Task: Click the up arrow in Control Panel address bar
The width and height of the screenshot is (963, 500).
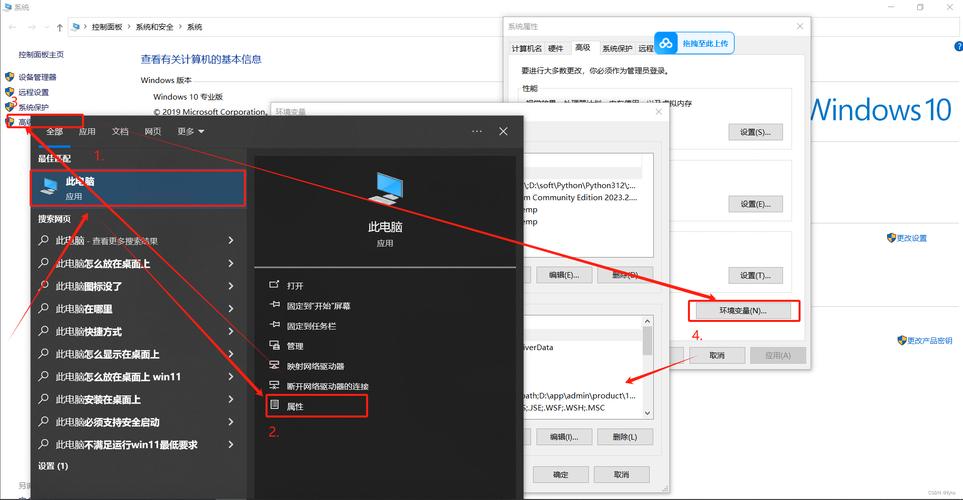Action: (60, 27)
